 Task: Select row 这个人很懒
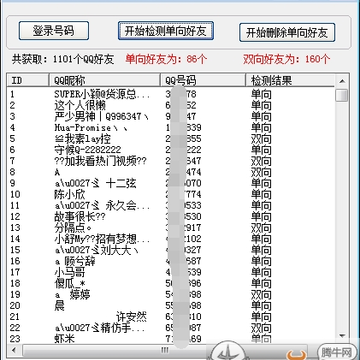171,106
